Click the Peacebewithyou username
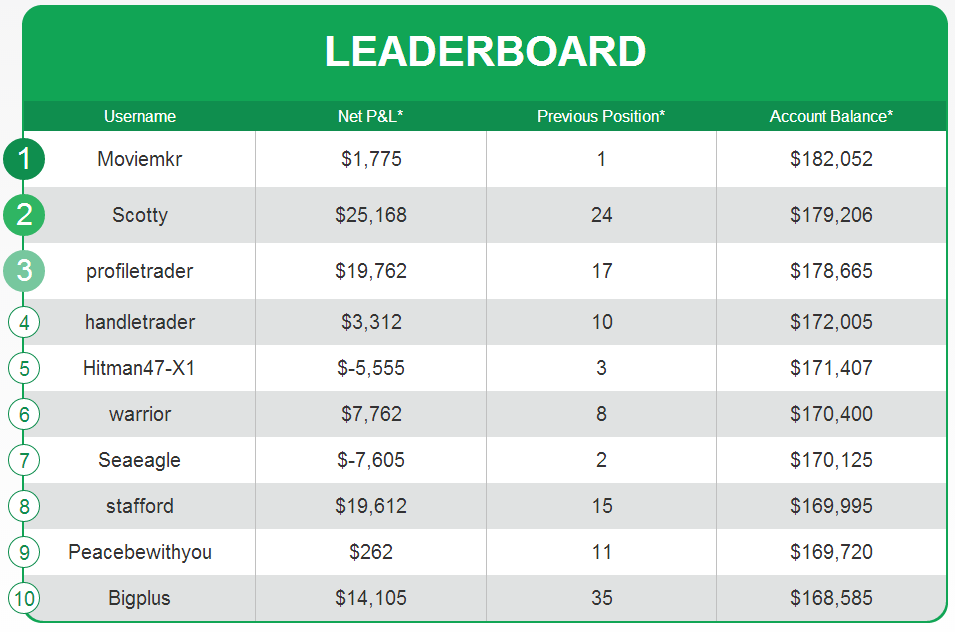 139,552
